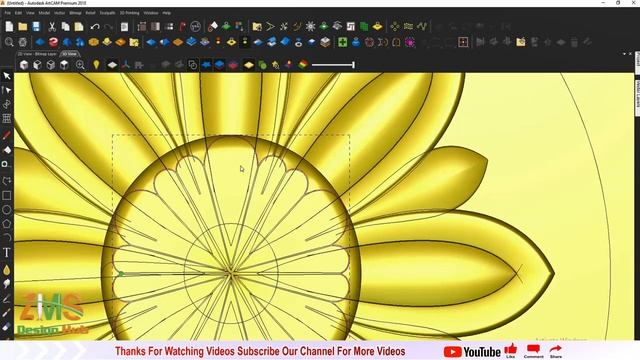Switch to the 2D View Bitmap Layer tab

(37, 54)
